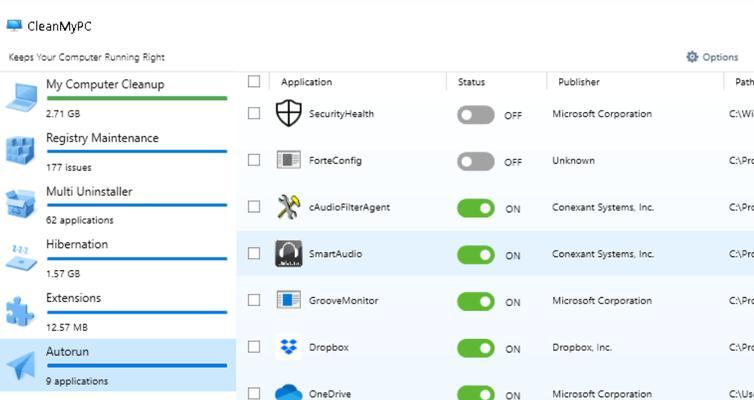Check the ForteConfig row checkbox
Image resolution: width=754 pixels, height=400 pixels.
tap(254, 160)
